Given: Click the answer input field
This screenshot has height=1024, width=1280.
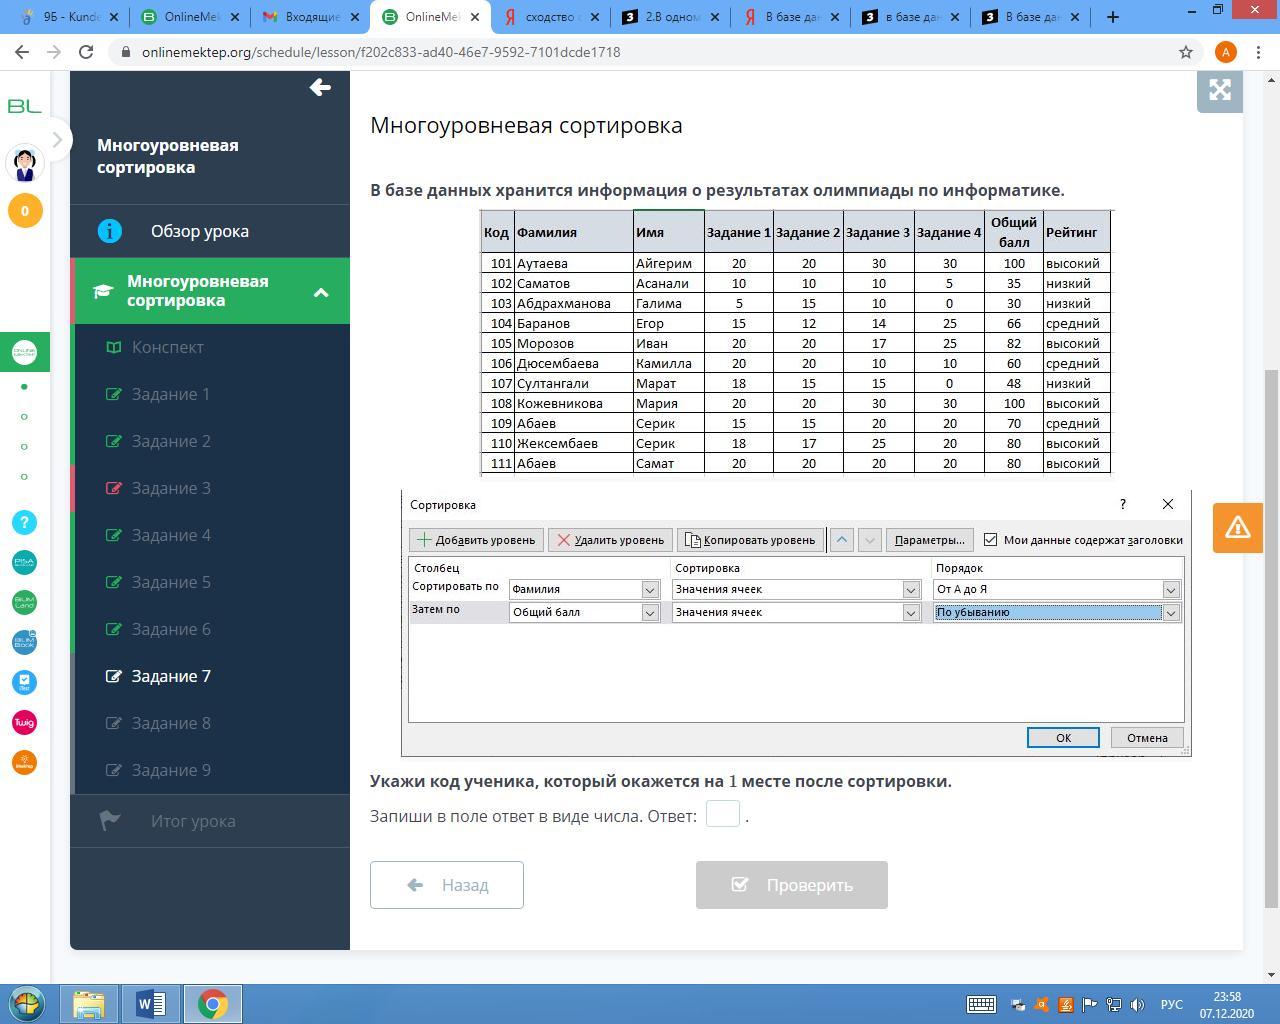Looking at the screenshot, I should pyautogui.click(x=722, y=814).
